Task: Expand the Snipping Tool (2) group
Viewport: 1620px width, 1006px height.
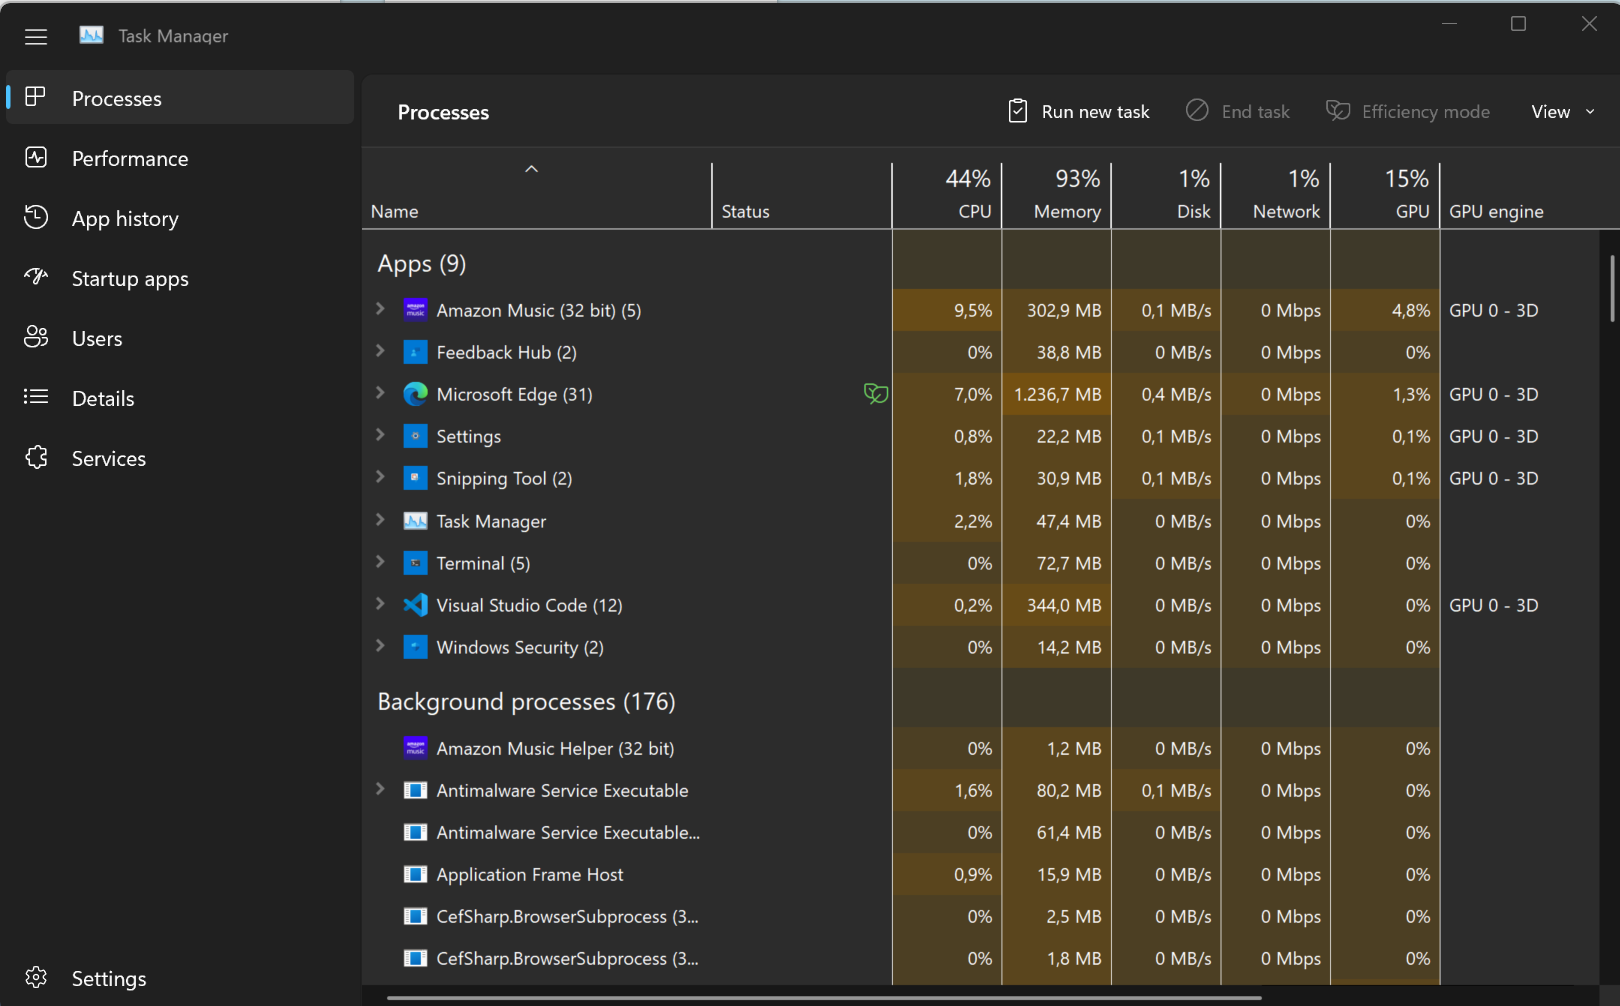Action: (380, 477)
